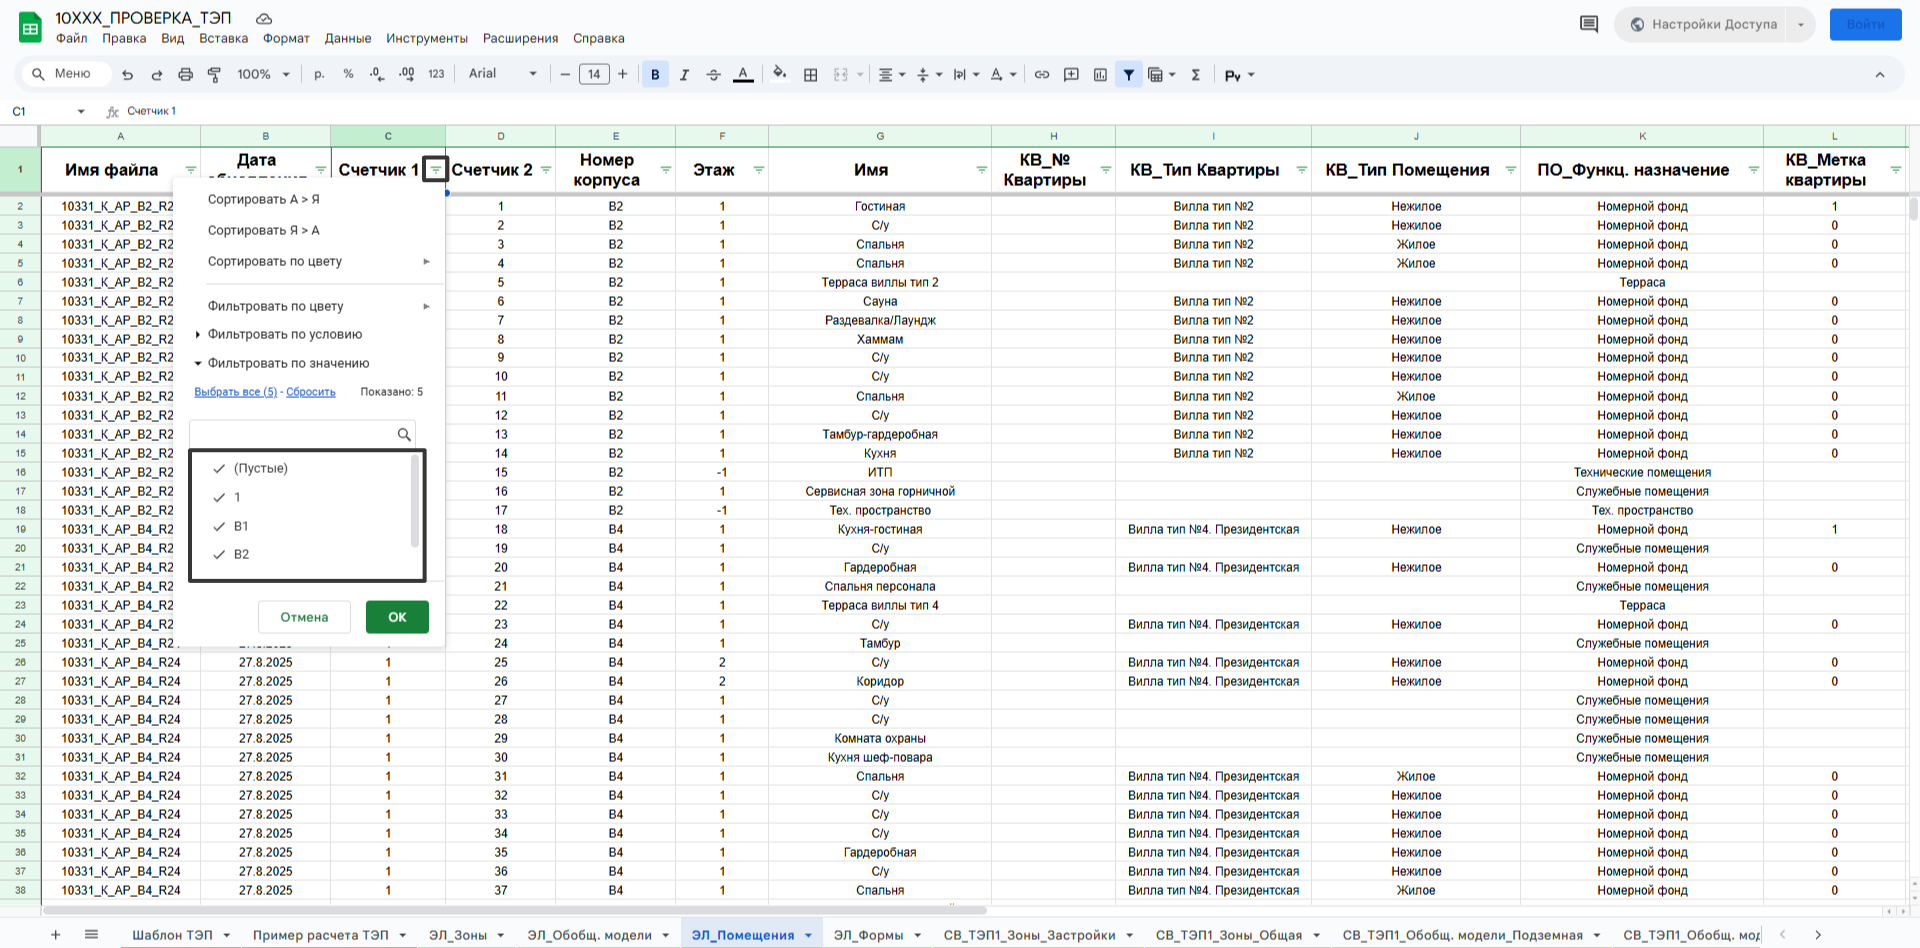Click the print icon
Screen dimensions: 1920x948
(185, 75)
